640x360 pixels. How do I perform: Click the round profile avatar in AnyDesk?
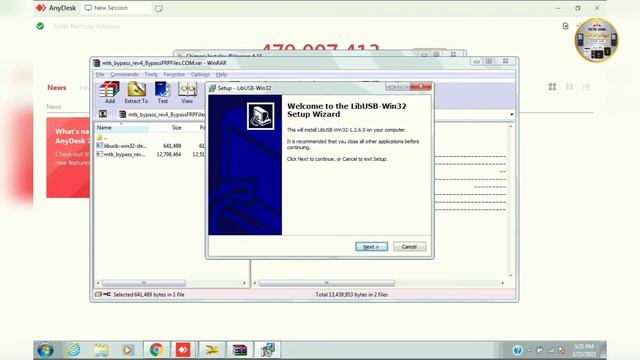[x=596, y=40]
